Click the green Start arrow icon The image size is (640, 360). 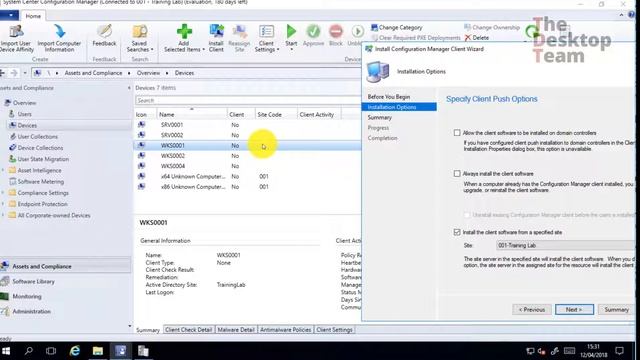click(291, 31)
